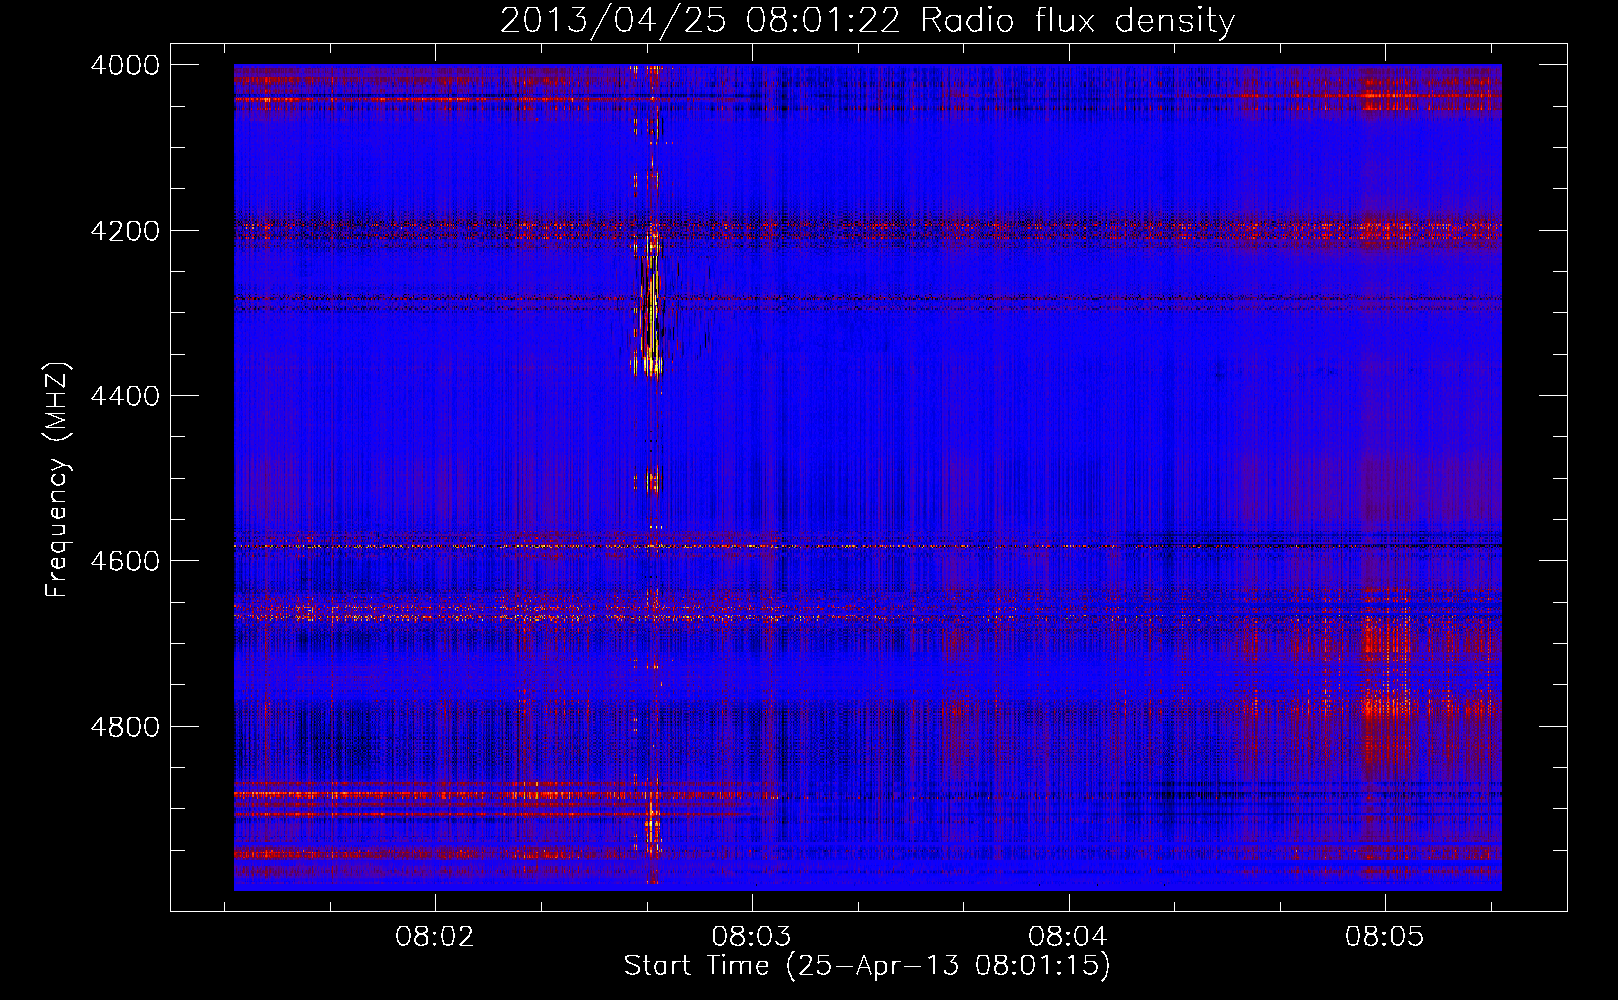Image resolution: width=1618 pixels, height=1000 pixels.
Task: Click the 4000 frequency tick label
Action: [125, 65]
